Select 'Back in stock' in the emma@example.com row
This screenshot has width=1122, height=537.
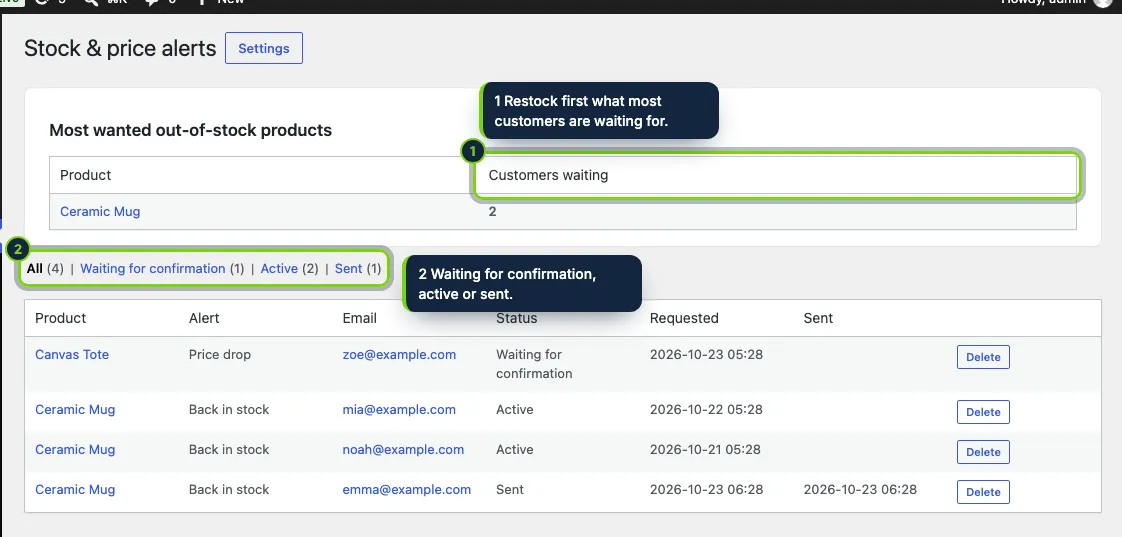(x=229, y=490)
